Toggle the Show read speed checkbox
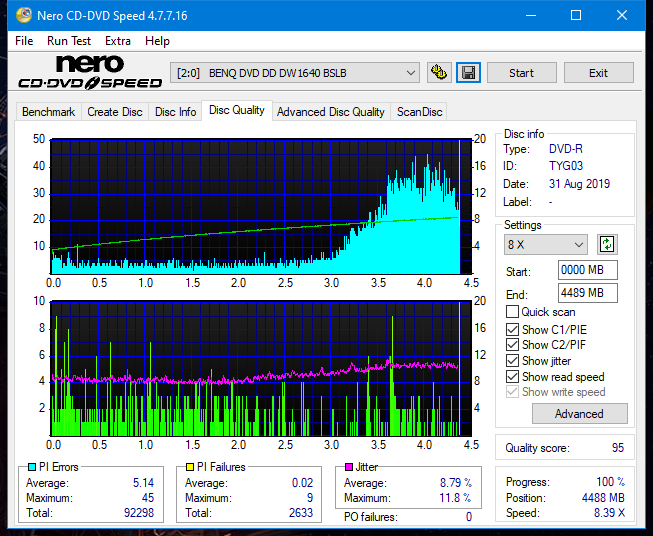Image resolution: width=653 pixels, height=536 pixels. [x=512, y=376]
